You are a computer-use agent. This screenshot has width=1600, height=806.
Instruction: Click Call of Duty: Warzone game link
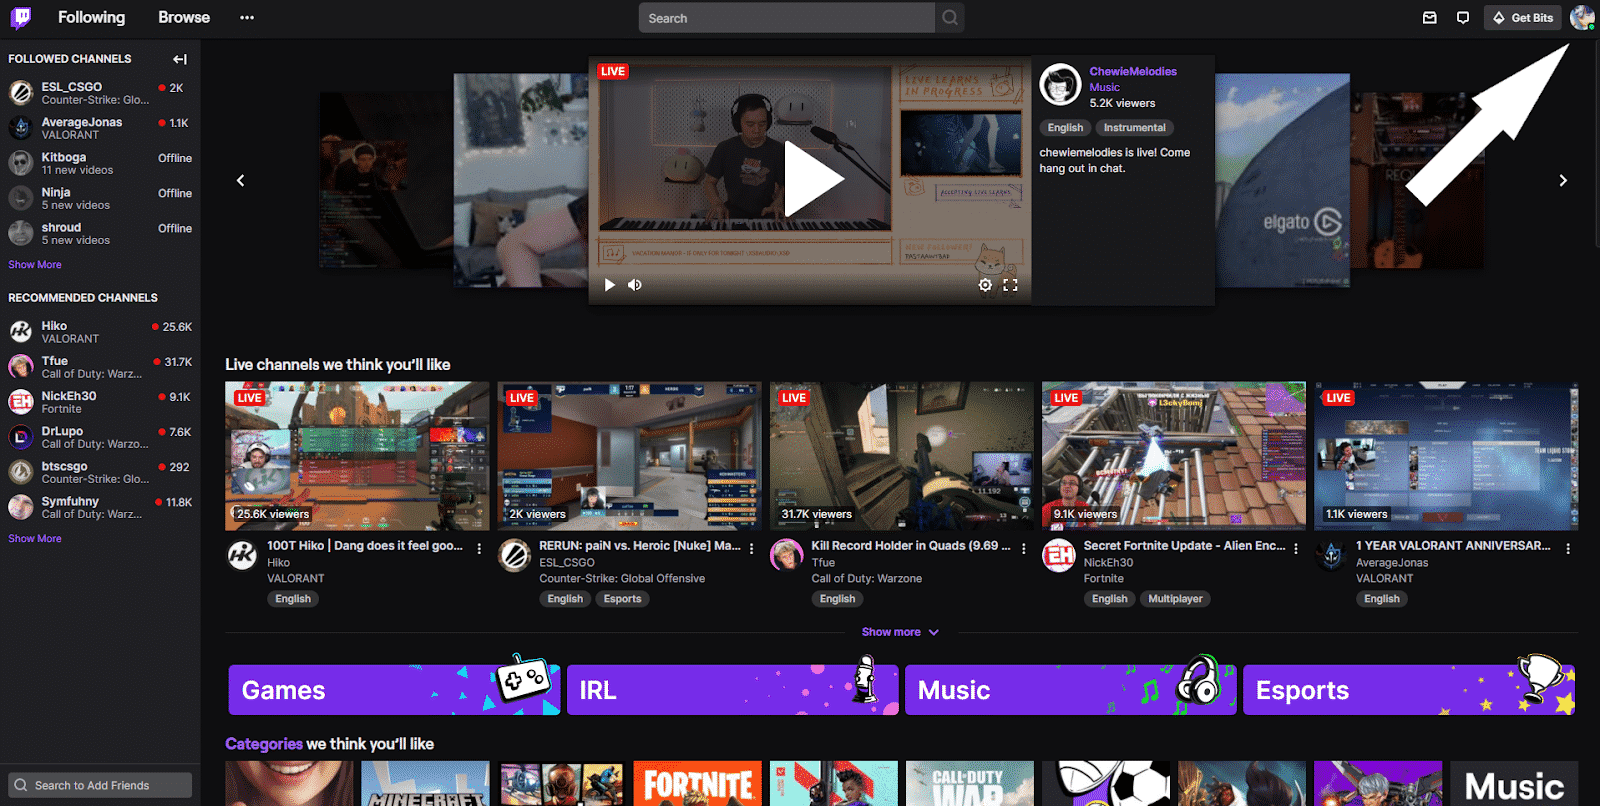pyautogui.click(x=866, y=579)
